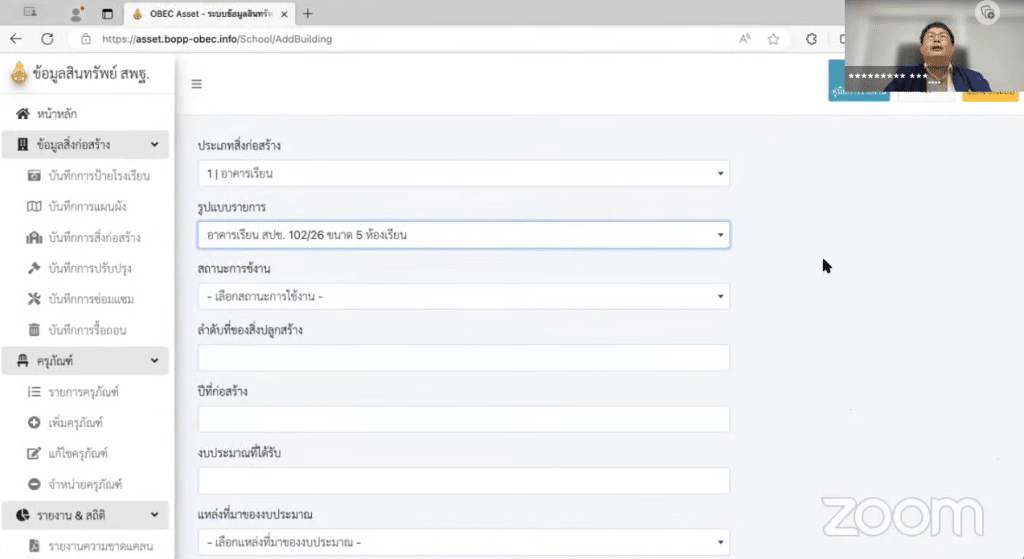This screenshot has width=1024, height=559.
Task: Open รายงานความขาดแคลน link
Action: [x=101, y=546]
